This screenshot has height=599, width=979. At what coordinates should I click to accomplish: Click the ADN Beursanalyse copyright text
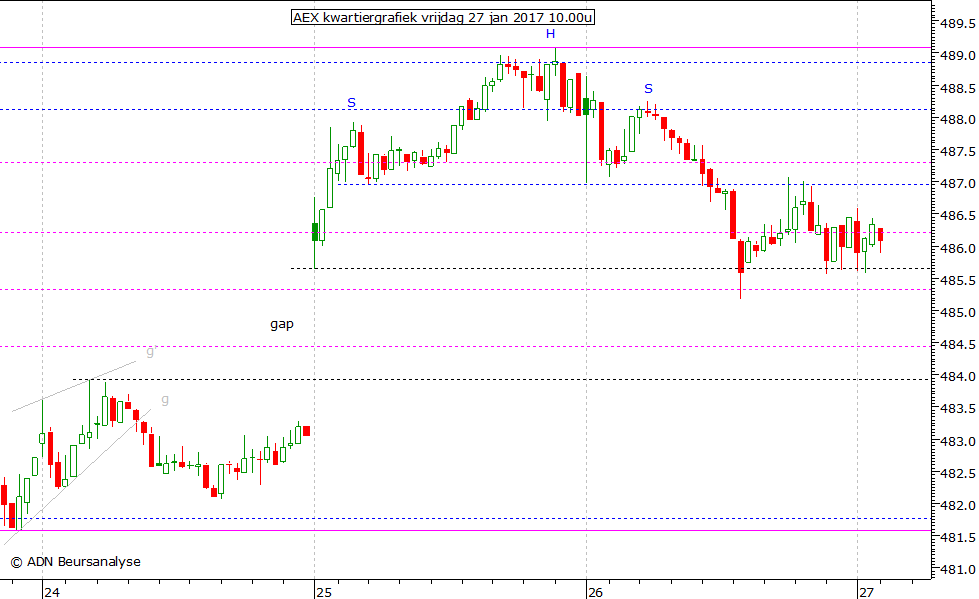[76, 562]
